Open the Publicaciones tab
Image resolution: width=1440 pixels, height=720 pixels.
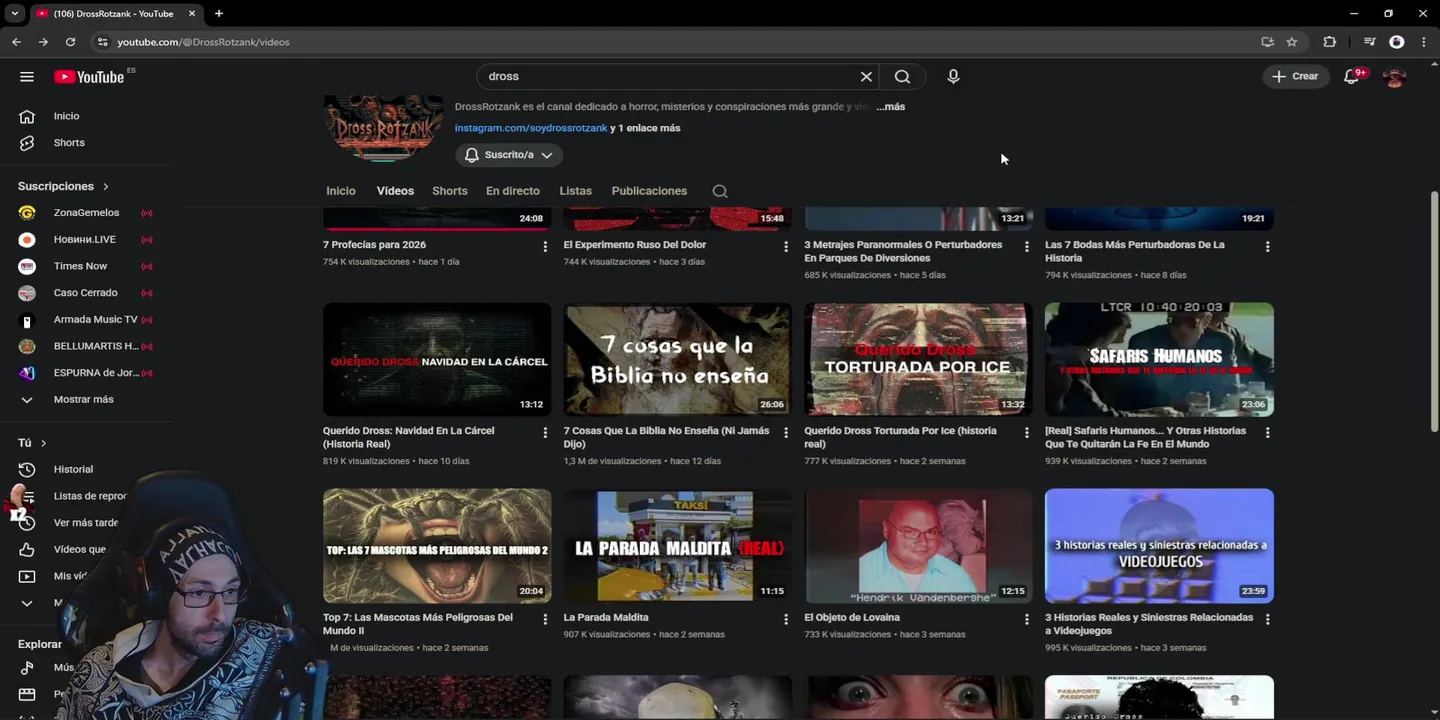coord(649,191)
